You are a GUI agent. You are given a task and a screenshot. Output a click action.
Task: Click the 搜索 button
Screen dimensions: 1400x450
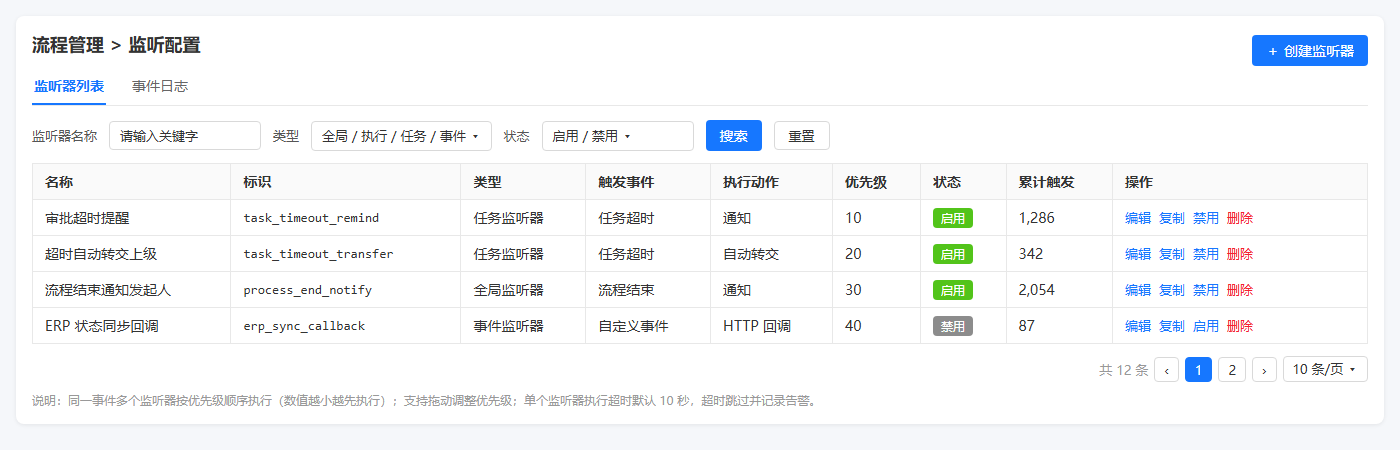[734, 136]
